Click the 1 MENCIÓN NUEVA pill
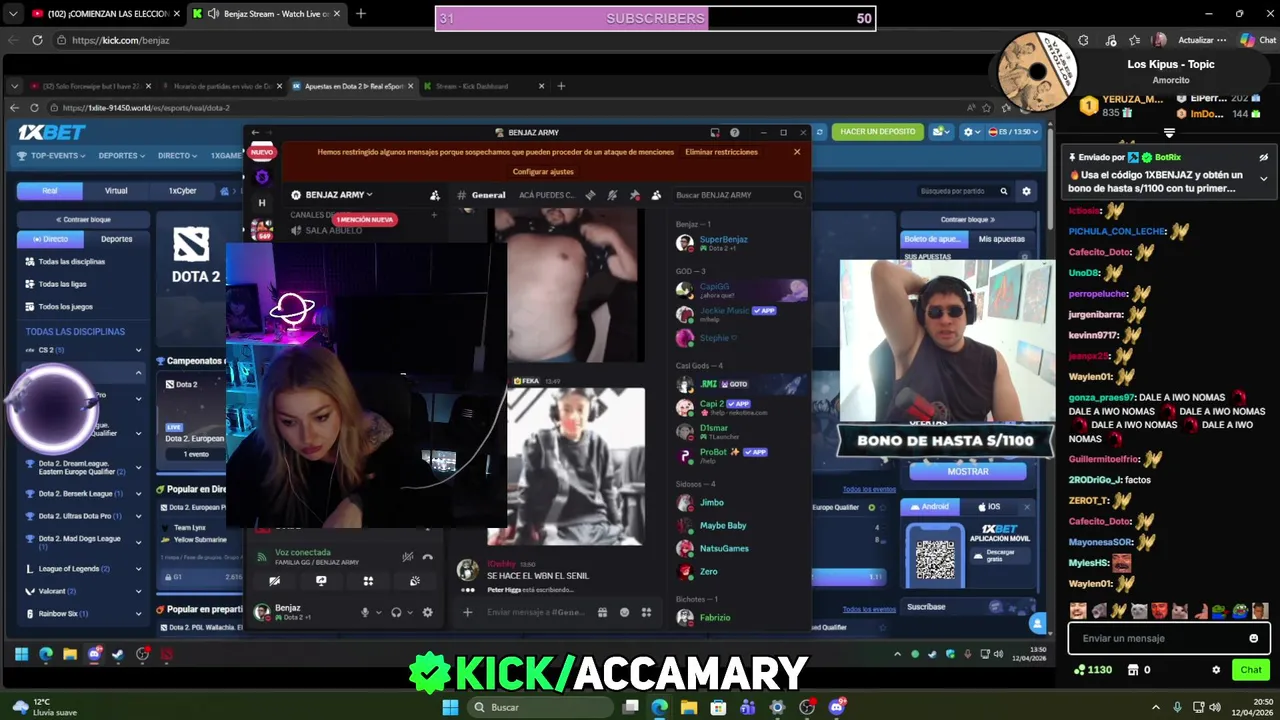Screen dimensions: 1280x720 [365, 219]
